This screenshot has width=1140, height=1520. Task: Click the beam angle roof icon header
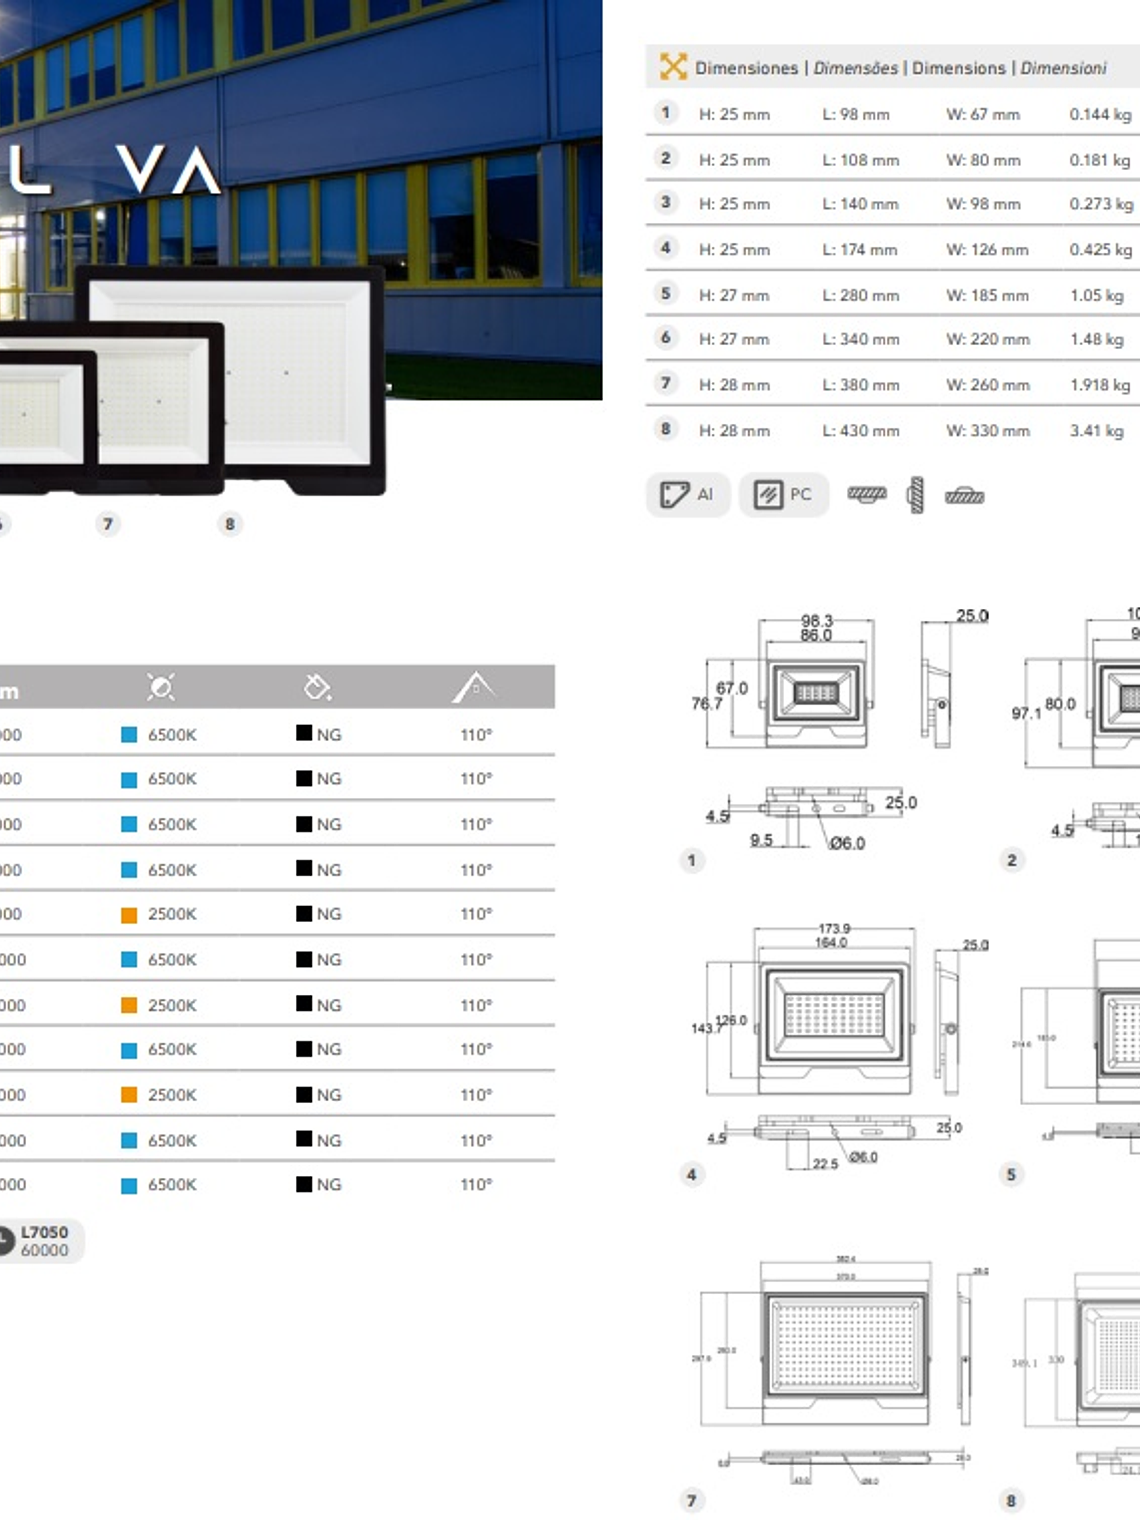473,685
